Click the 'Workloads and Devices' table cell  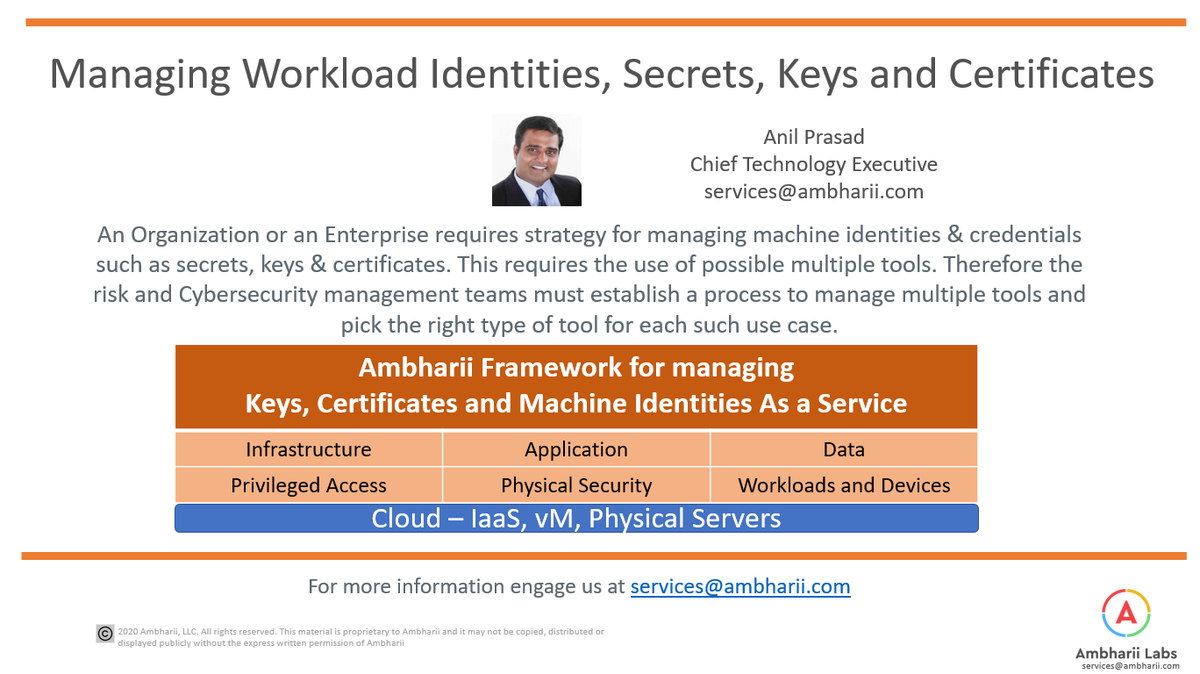(x=844, y=485)
